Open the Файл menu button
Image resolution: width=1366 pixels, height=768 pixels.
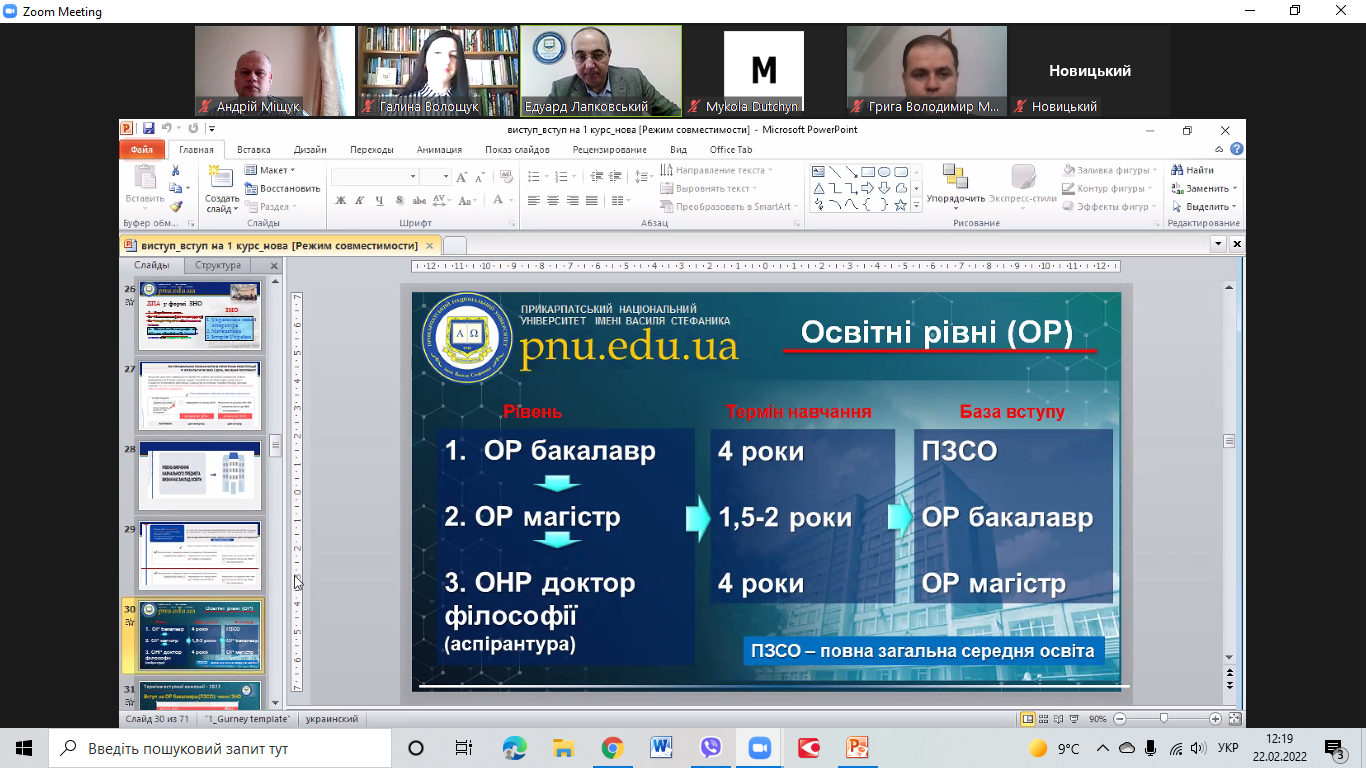point(141,150)
